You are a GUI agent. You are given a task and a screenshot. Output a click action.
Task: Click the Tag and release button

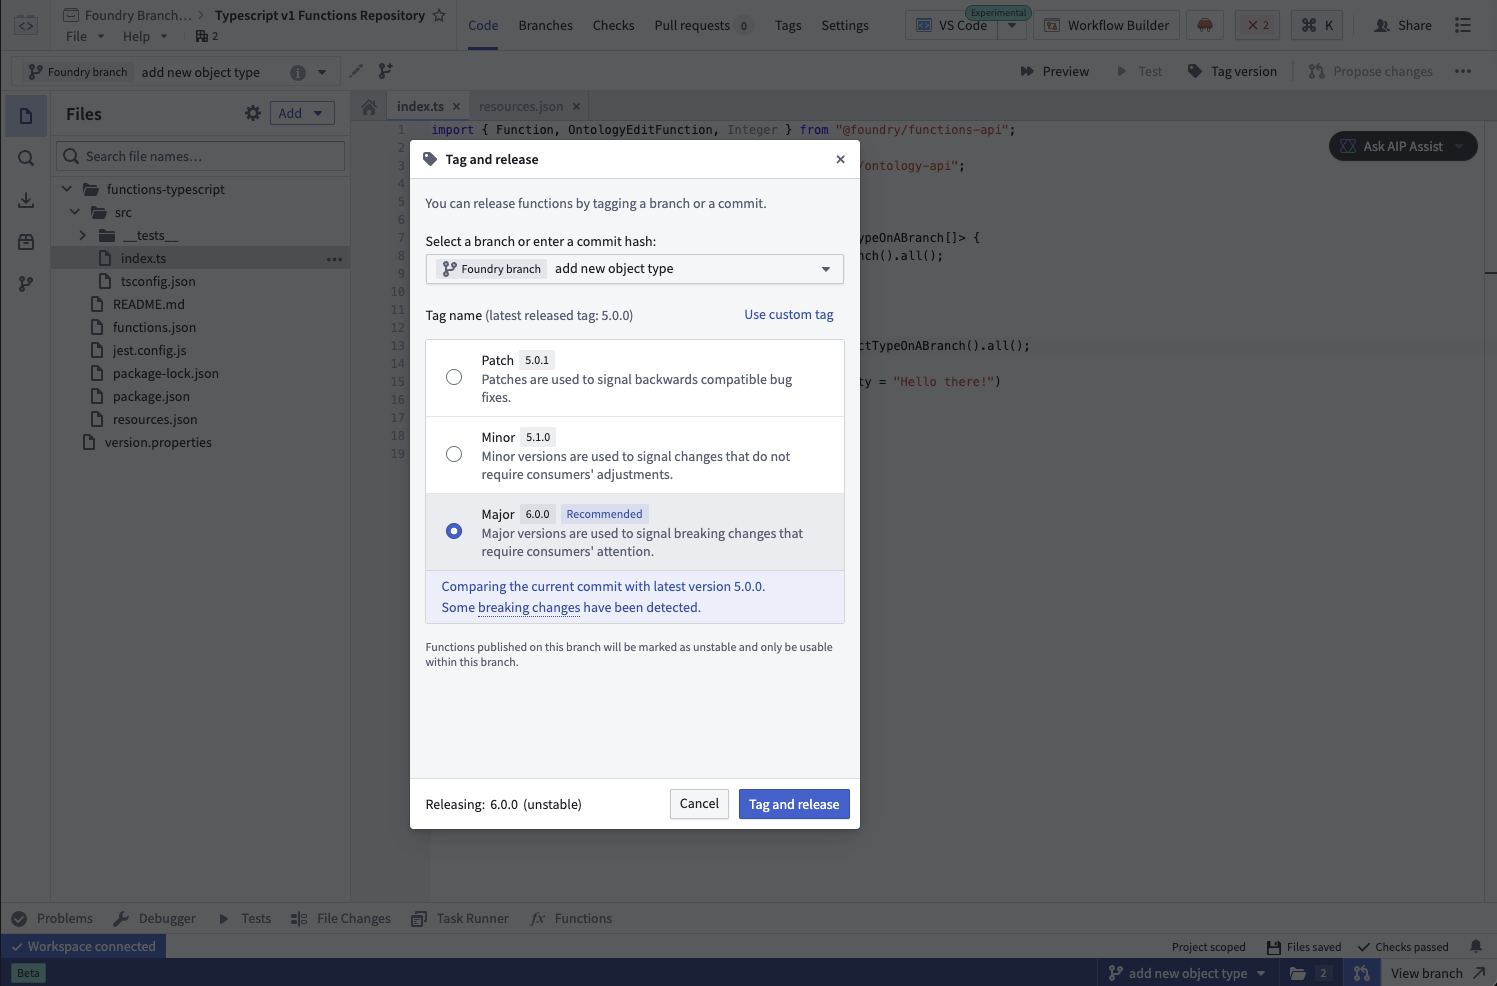[793, 804]
